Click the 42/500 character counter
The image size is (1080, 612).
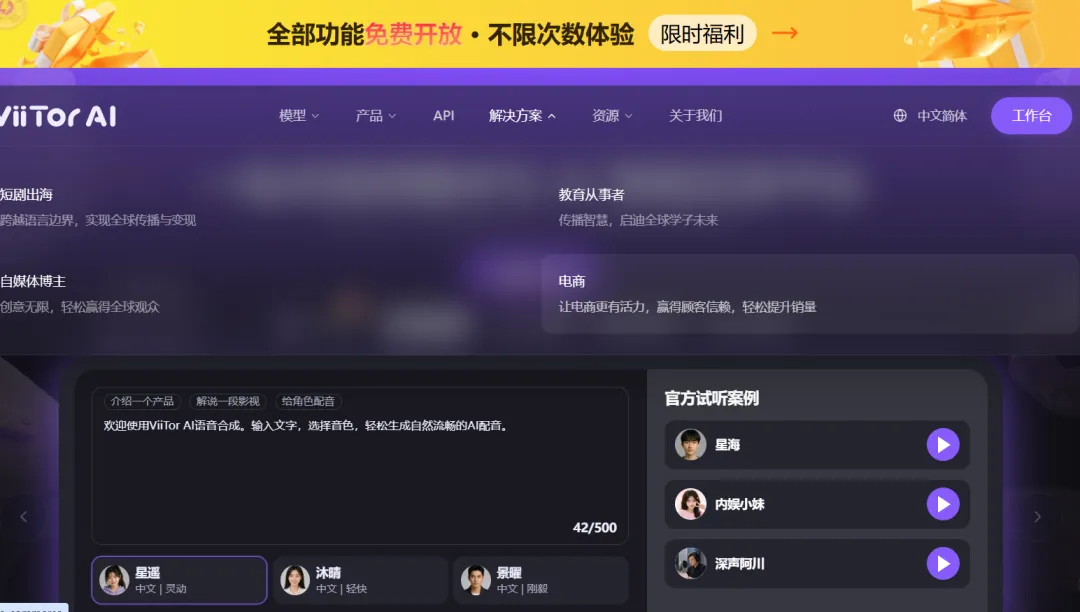(594, 528)
